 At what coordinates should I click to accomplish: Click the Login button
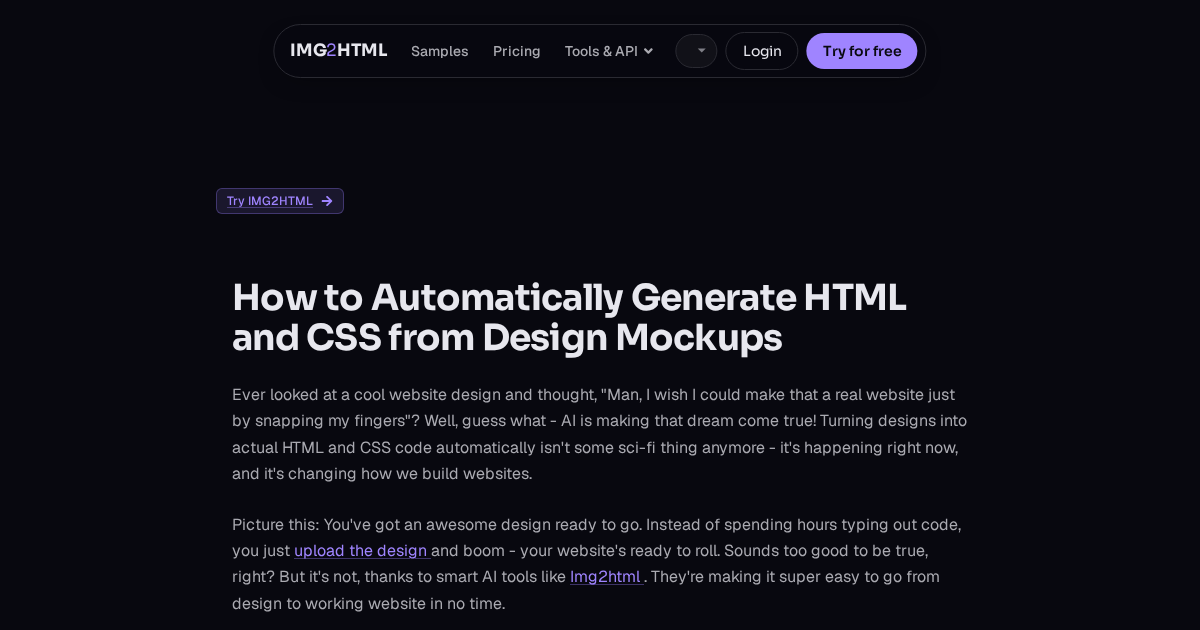tap(762, 51)
